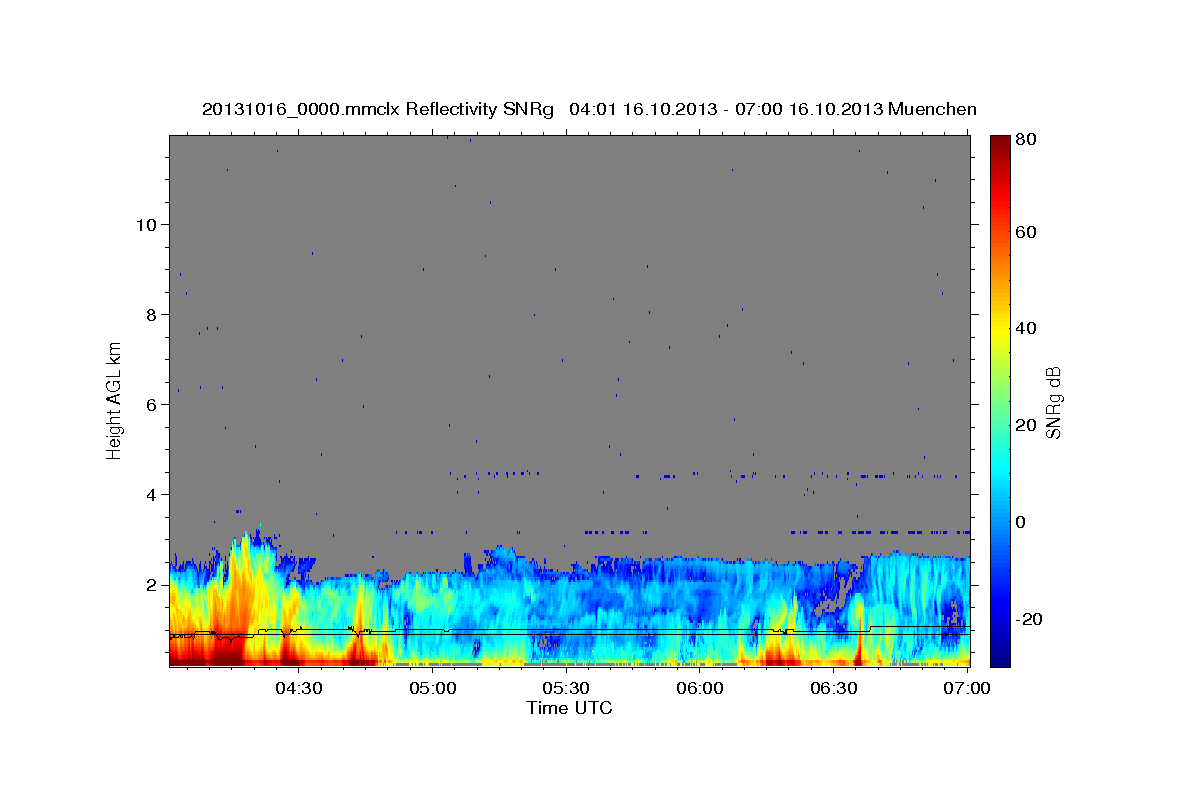Click the height axis label 6

point(150,404)
